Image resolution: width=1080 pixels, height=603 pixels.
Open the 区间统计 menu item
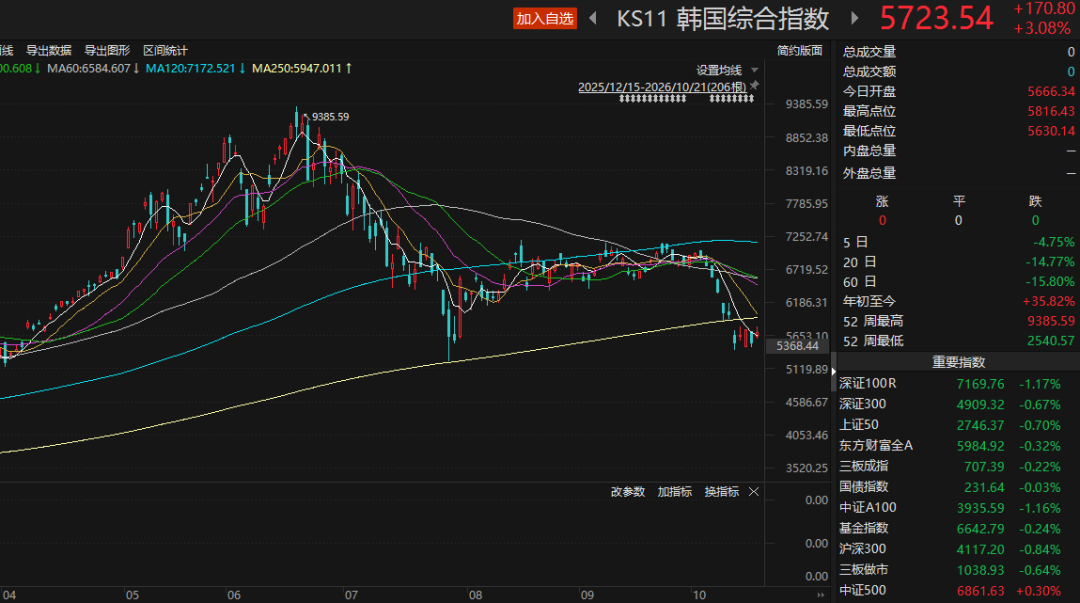165,50
